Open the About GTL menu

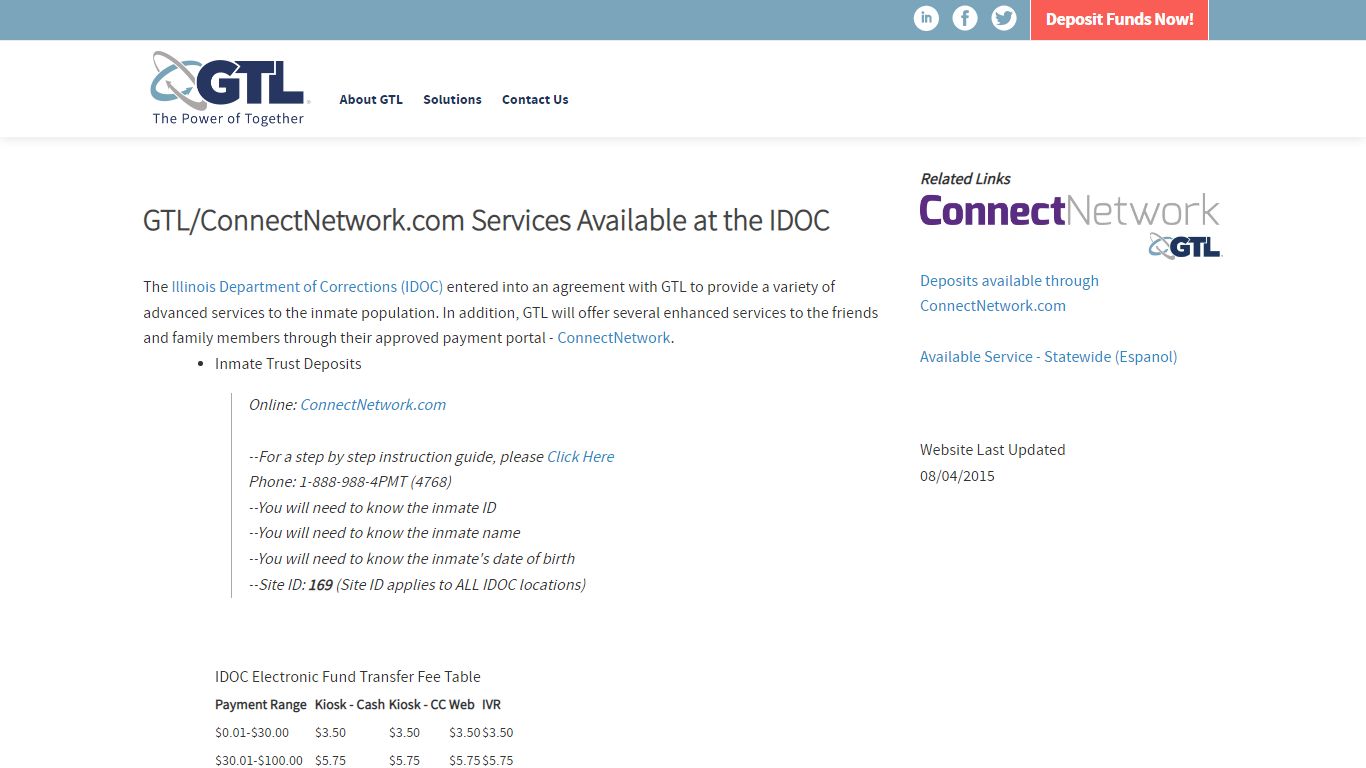(x=371, y=100)
